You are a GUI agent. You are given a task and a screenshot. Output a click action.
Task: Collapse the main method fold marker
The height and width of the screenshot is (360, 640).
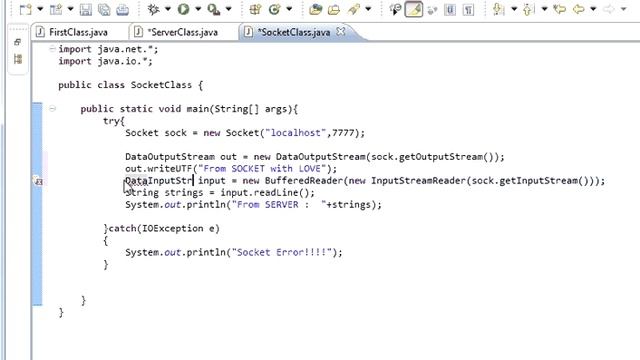click(52, 109)
